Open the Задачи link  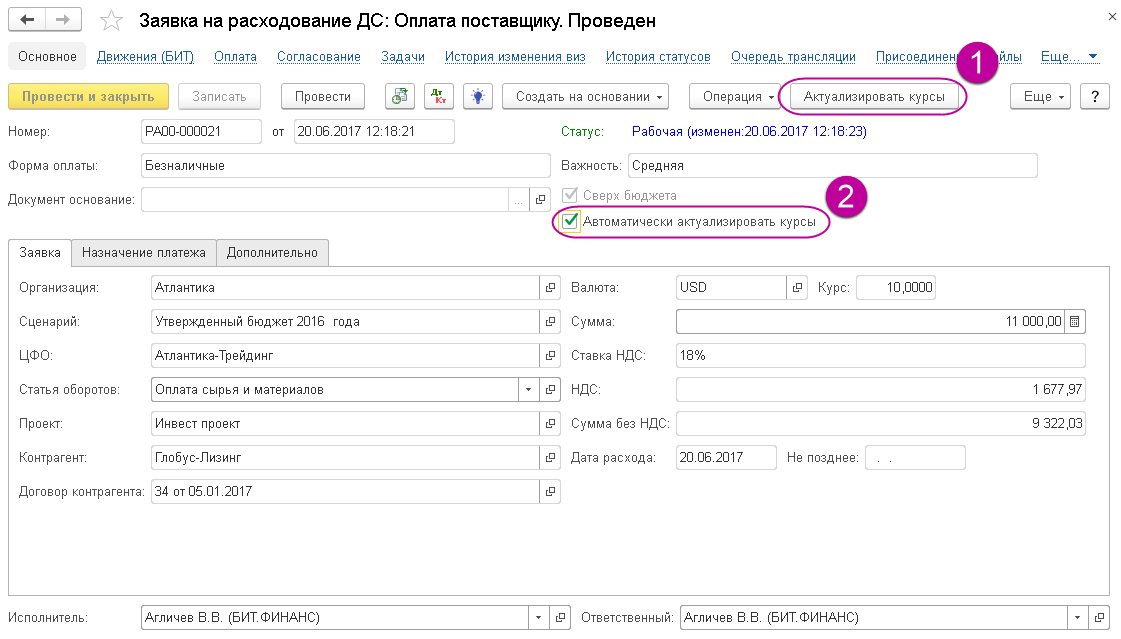coord(403,56)
